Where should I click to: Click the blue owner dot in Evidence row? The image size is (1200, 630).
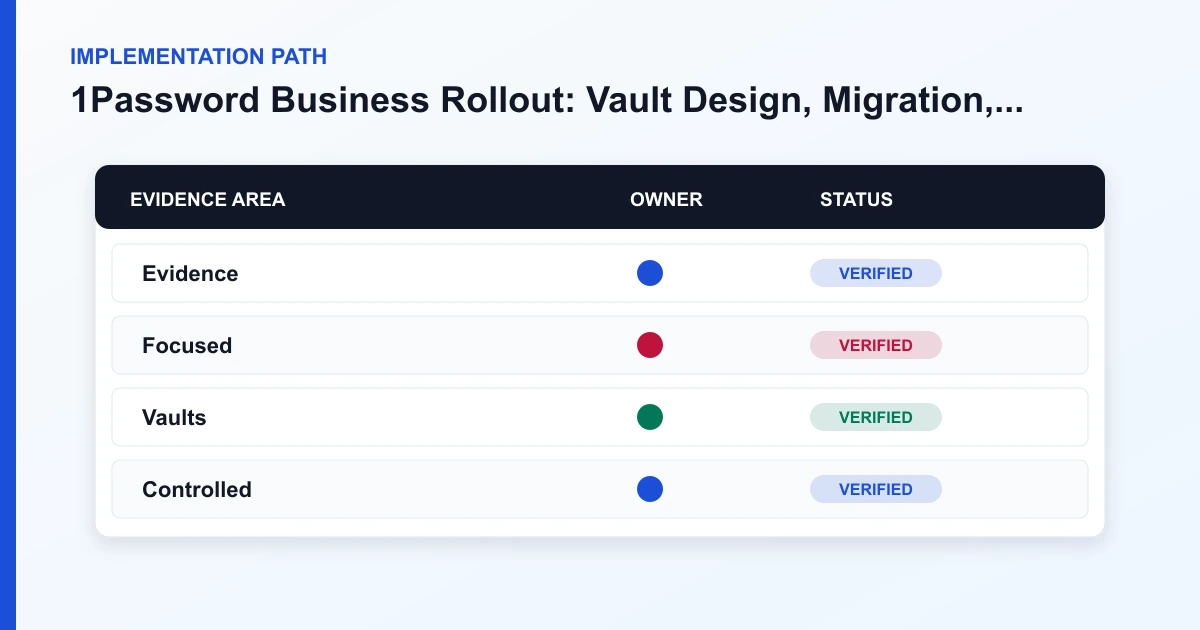point(650,273)
